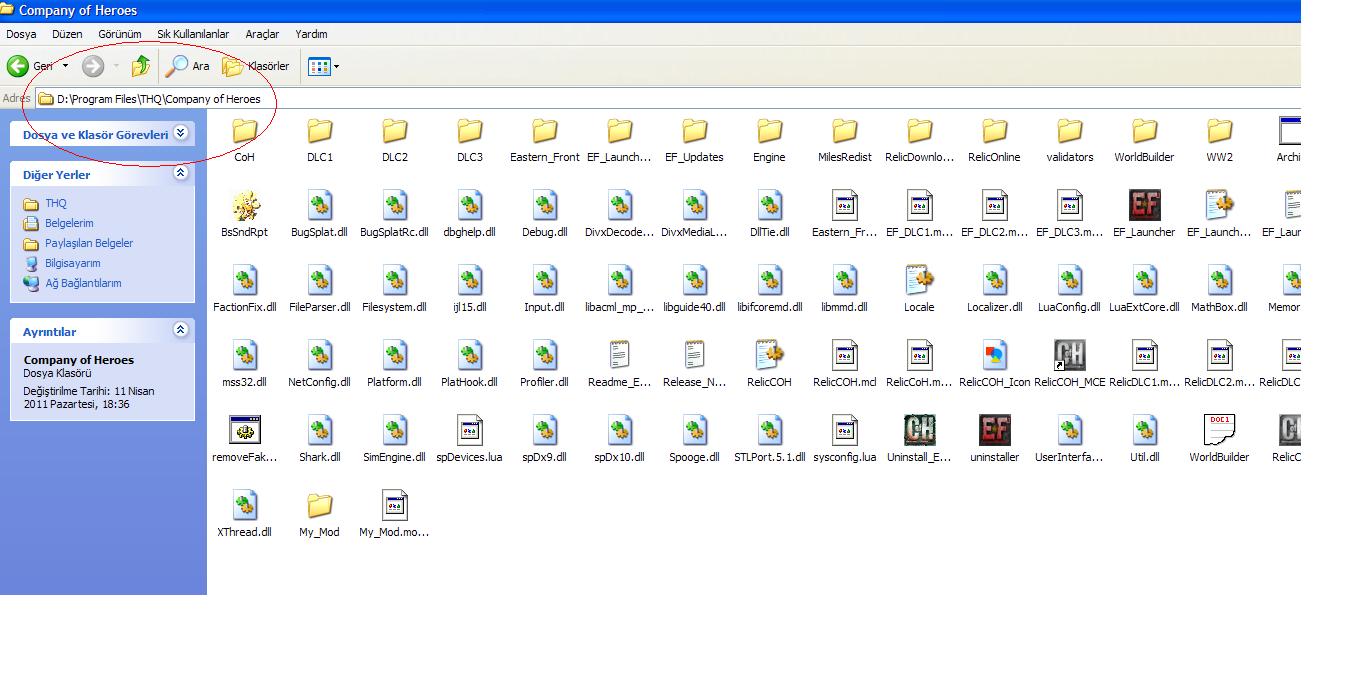Select the validators folder
Screen dimensions: 1360x691
click(x=1069, y=140)
